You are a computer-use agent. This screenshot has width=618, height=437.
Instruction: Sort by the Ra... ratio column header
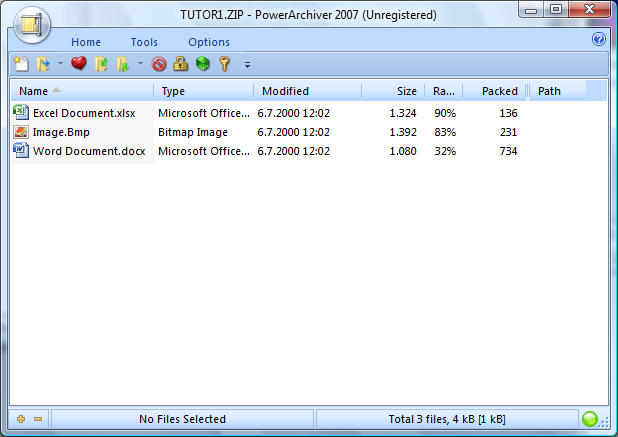[x=443, y=91]
